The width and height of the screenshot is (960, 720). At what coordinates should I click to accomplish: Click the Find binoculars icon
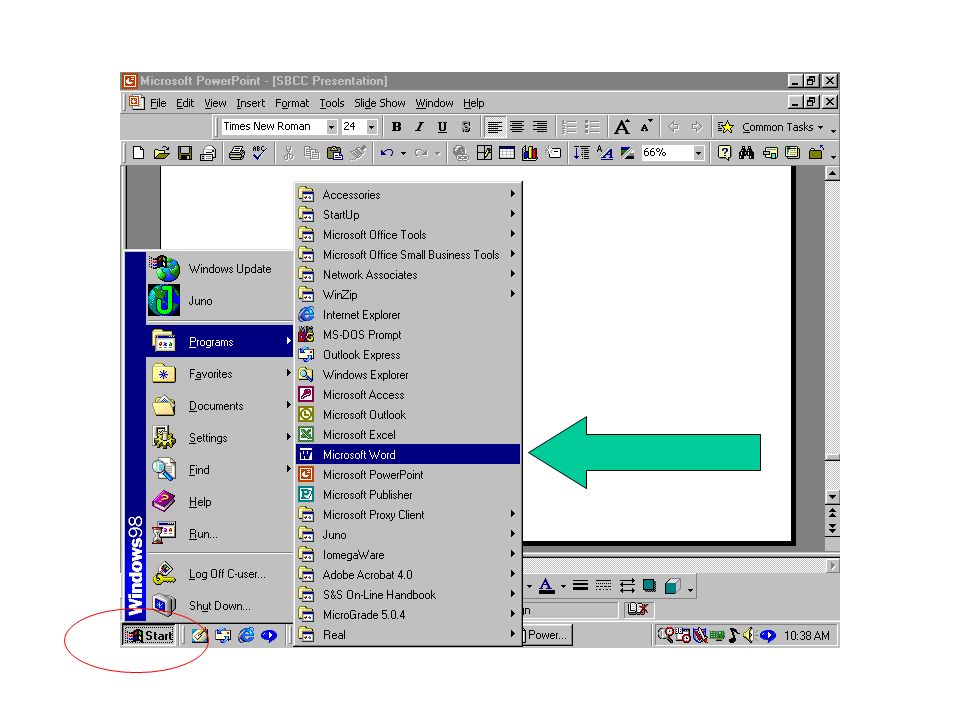746,152
